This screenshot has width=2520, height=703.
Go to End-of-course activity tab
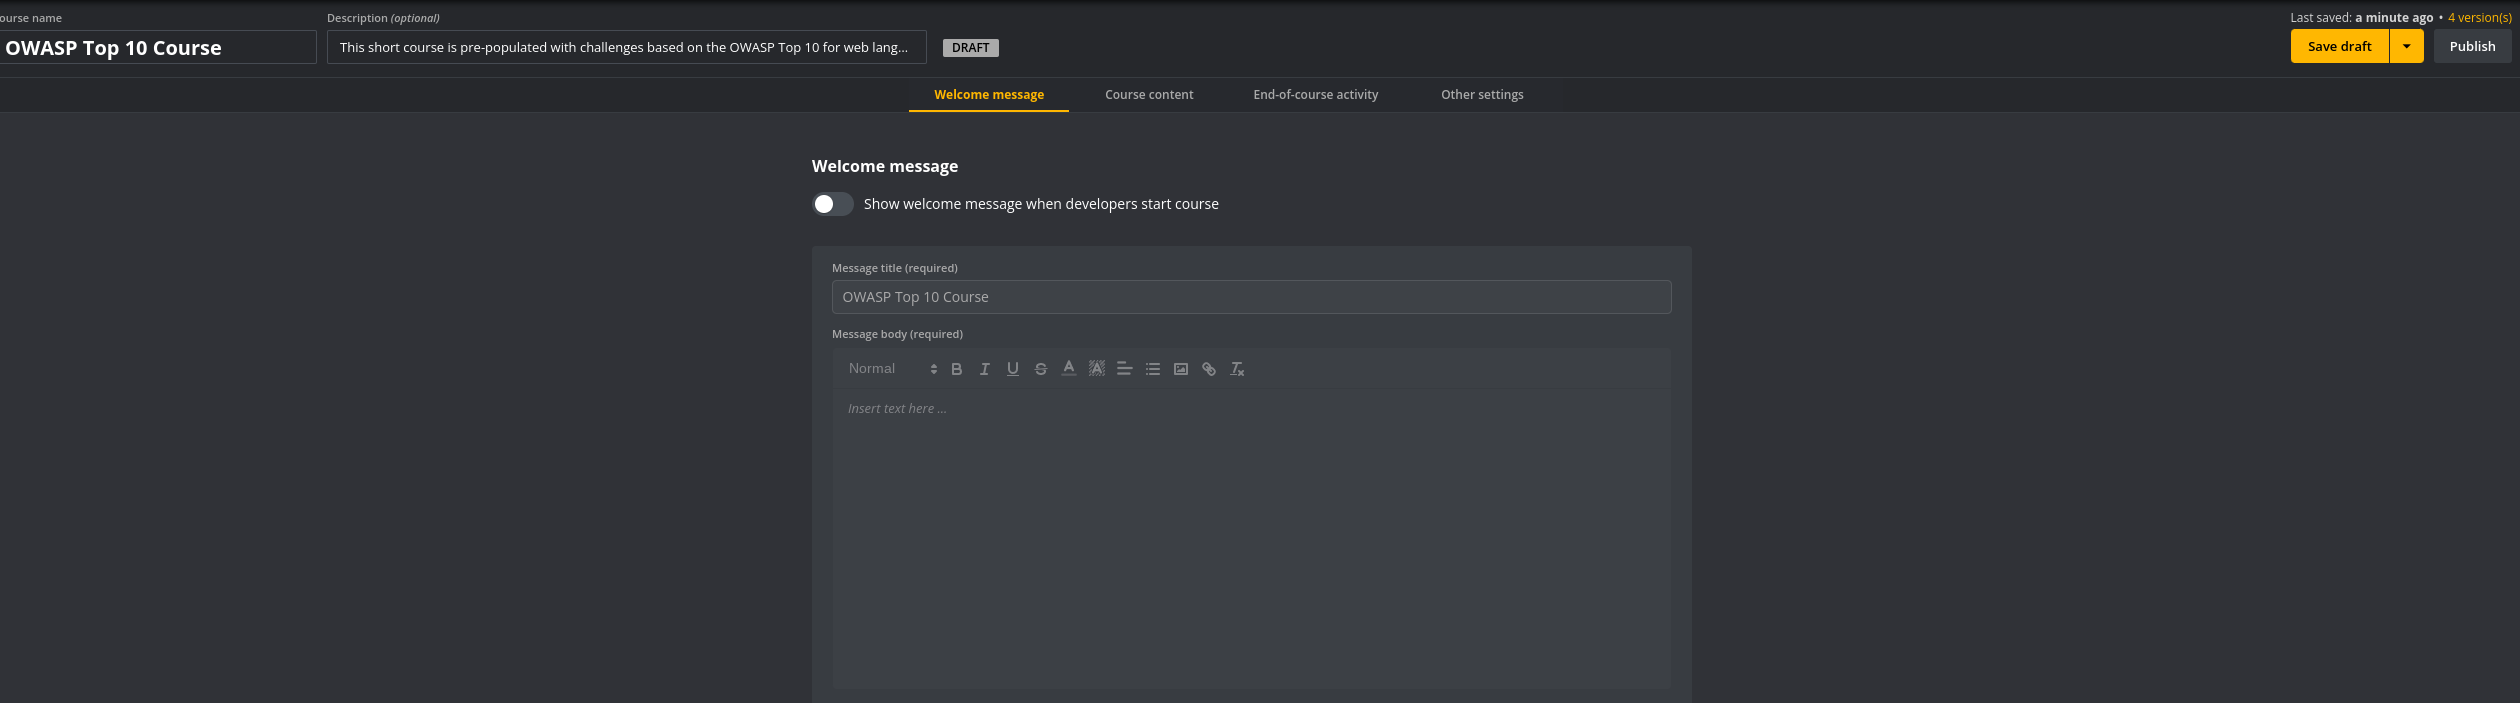point(1316,95)
